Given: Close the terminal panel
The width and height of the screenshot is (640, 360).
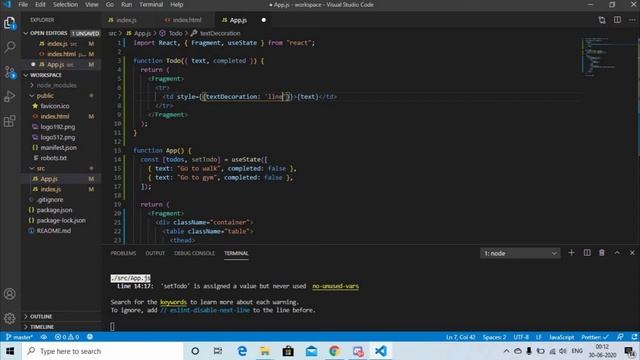Looking at the screenshot, I should click(632, 253).
